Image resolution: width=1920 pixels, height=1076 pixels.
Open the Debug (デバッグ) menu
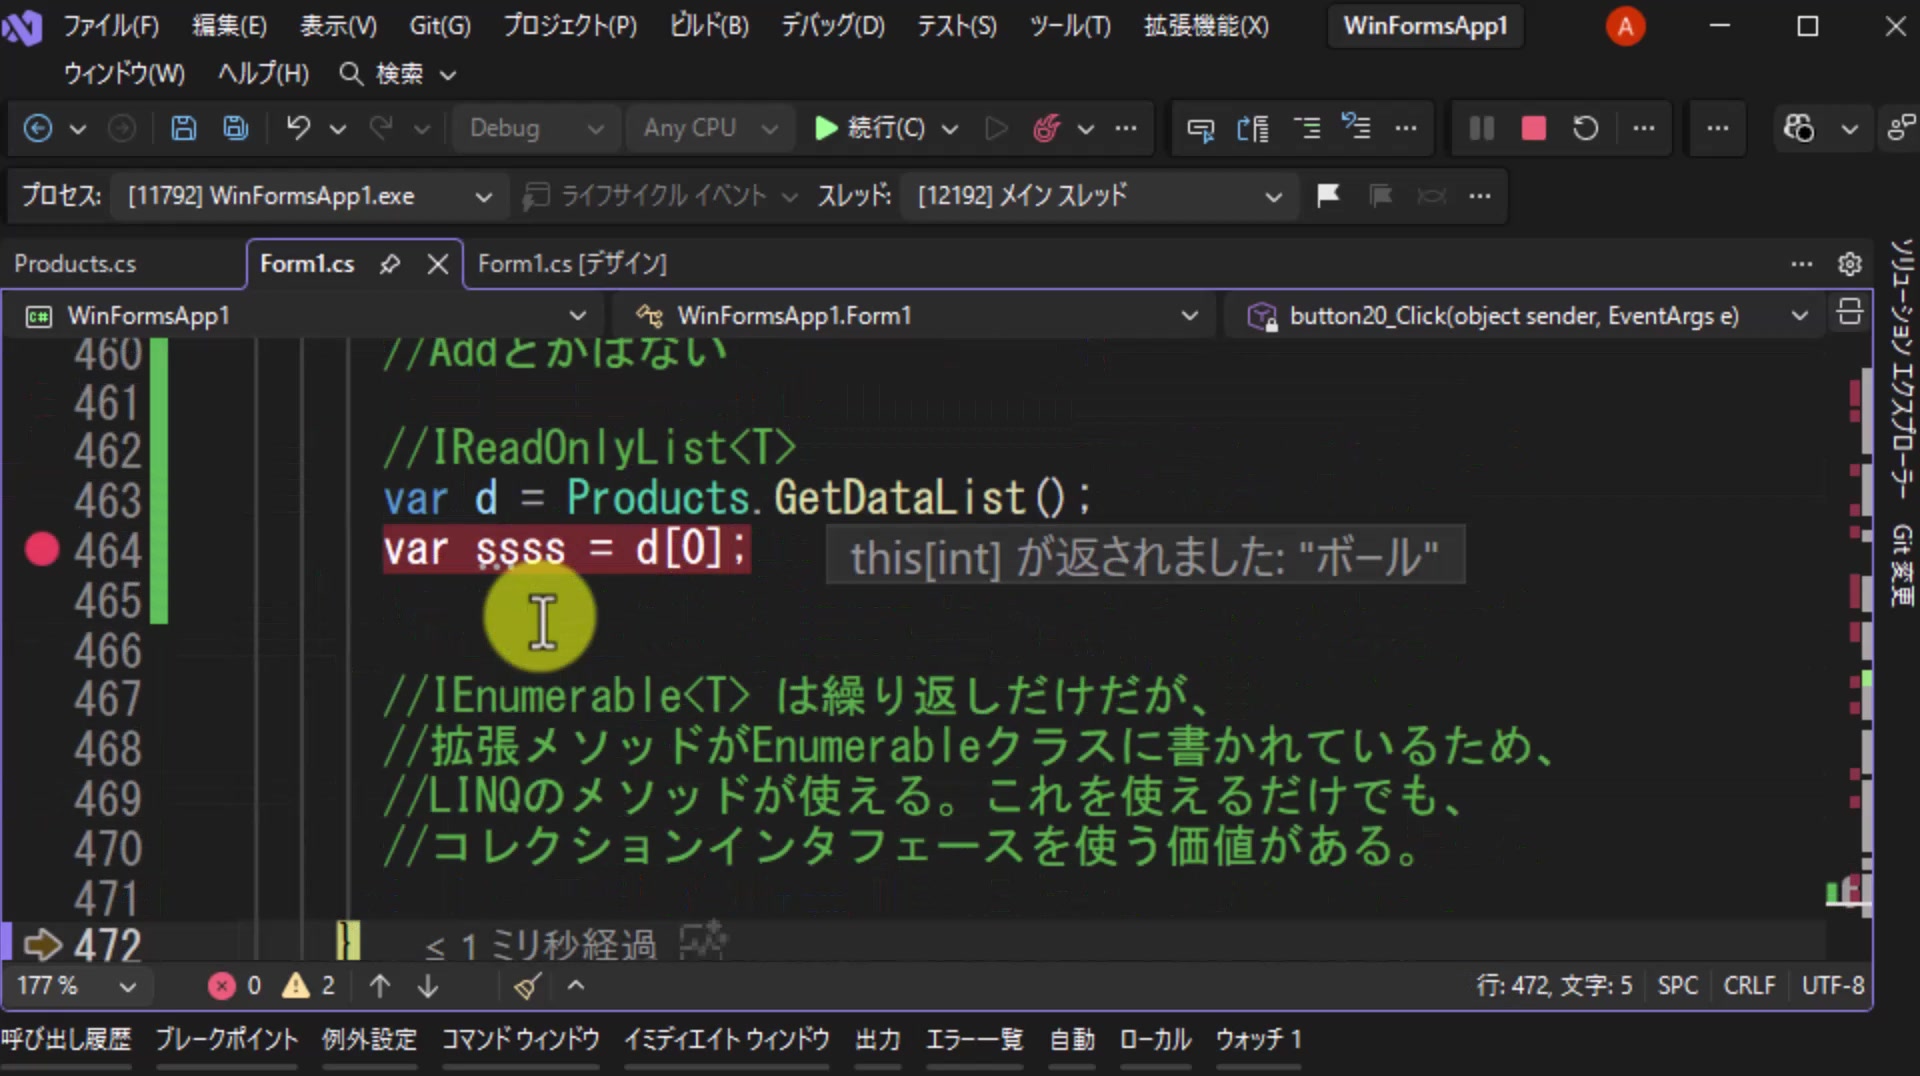pos(833,26)
